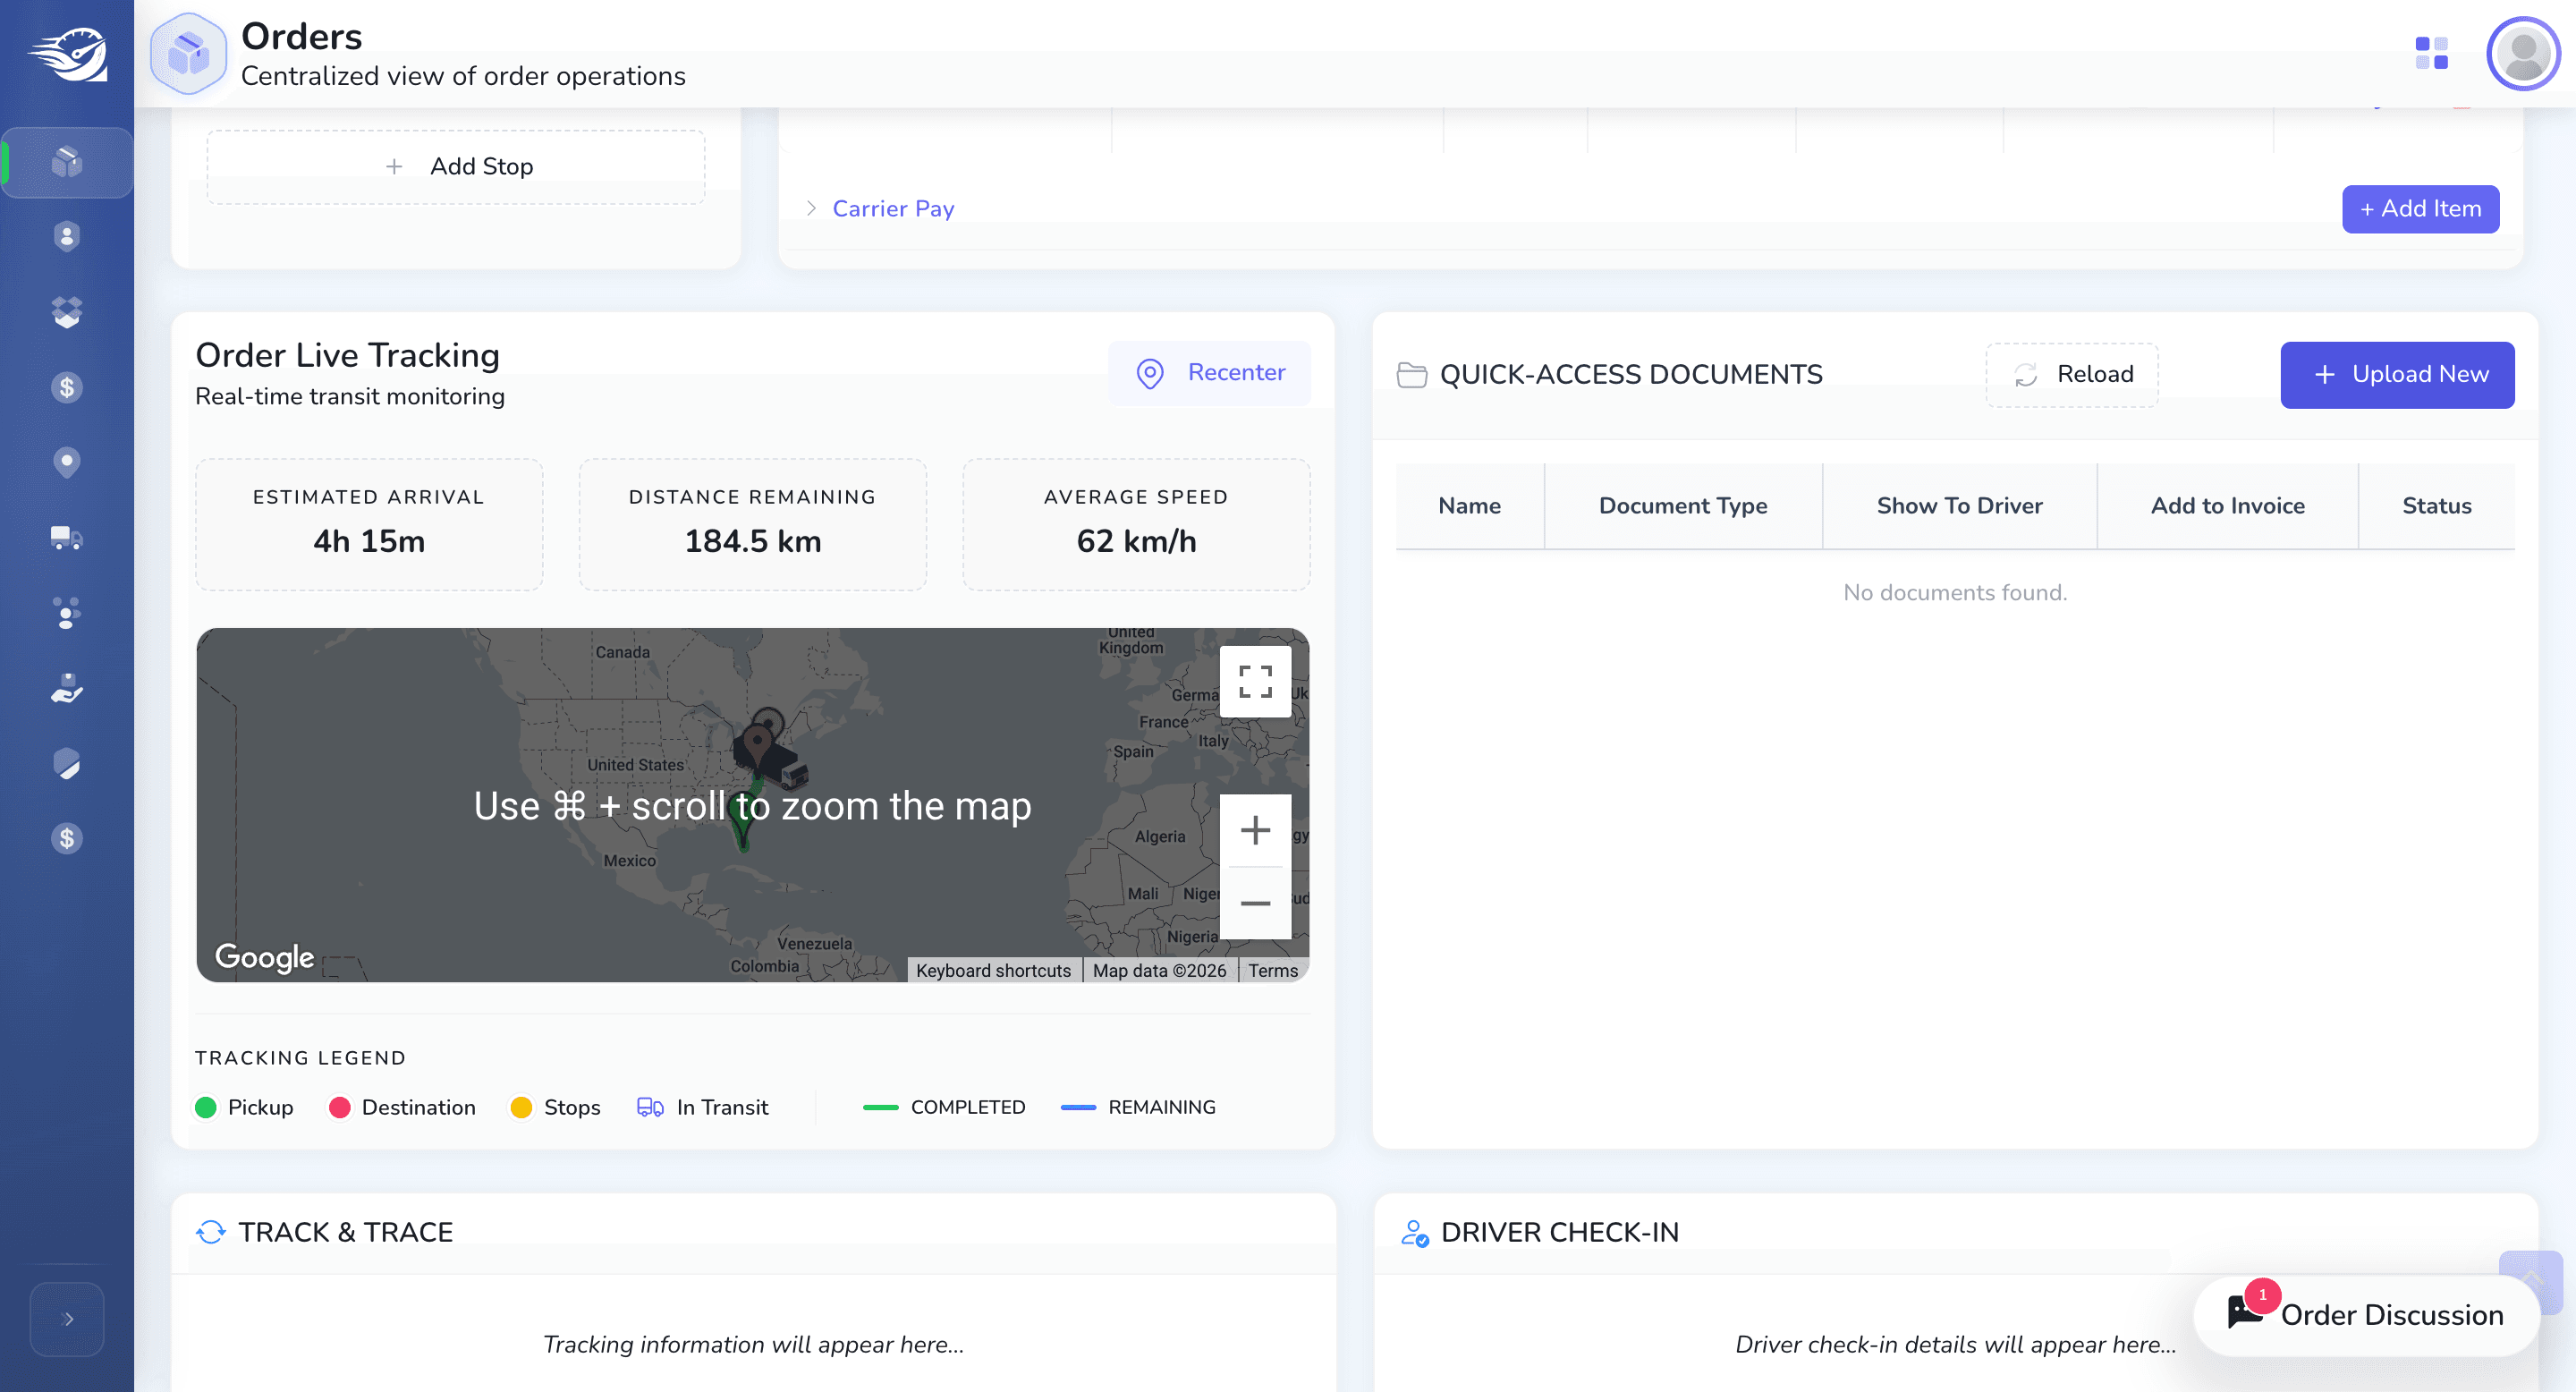Open the apps grid icon in header
The width and height of the screenshot is (2576, 1392).
click(x=2431, y=53)
